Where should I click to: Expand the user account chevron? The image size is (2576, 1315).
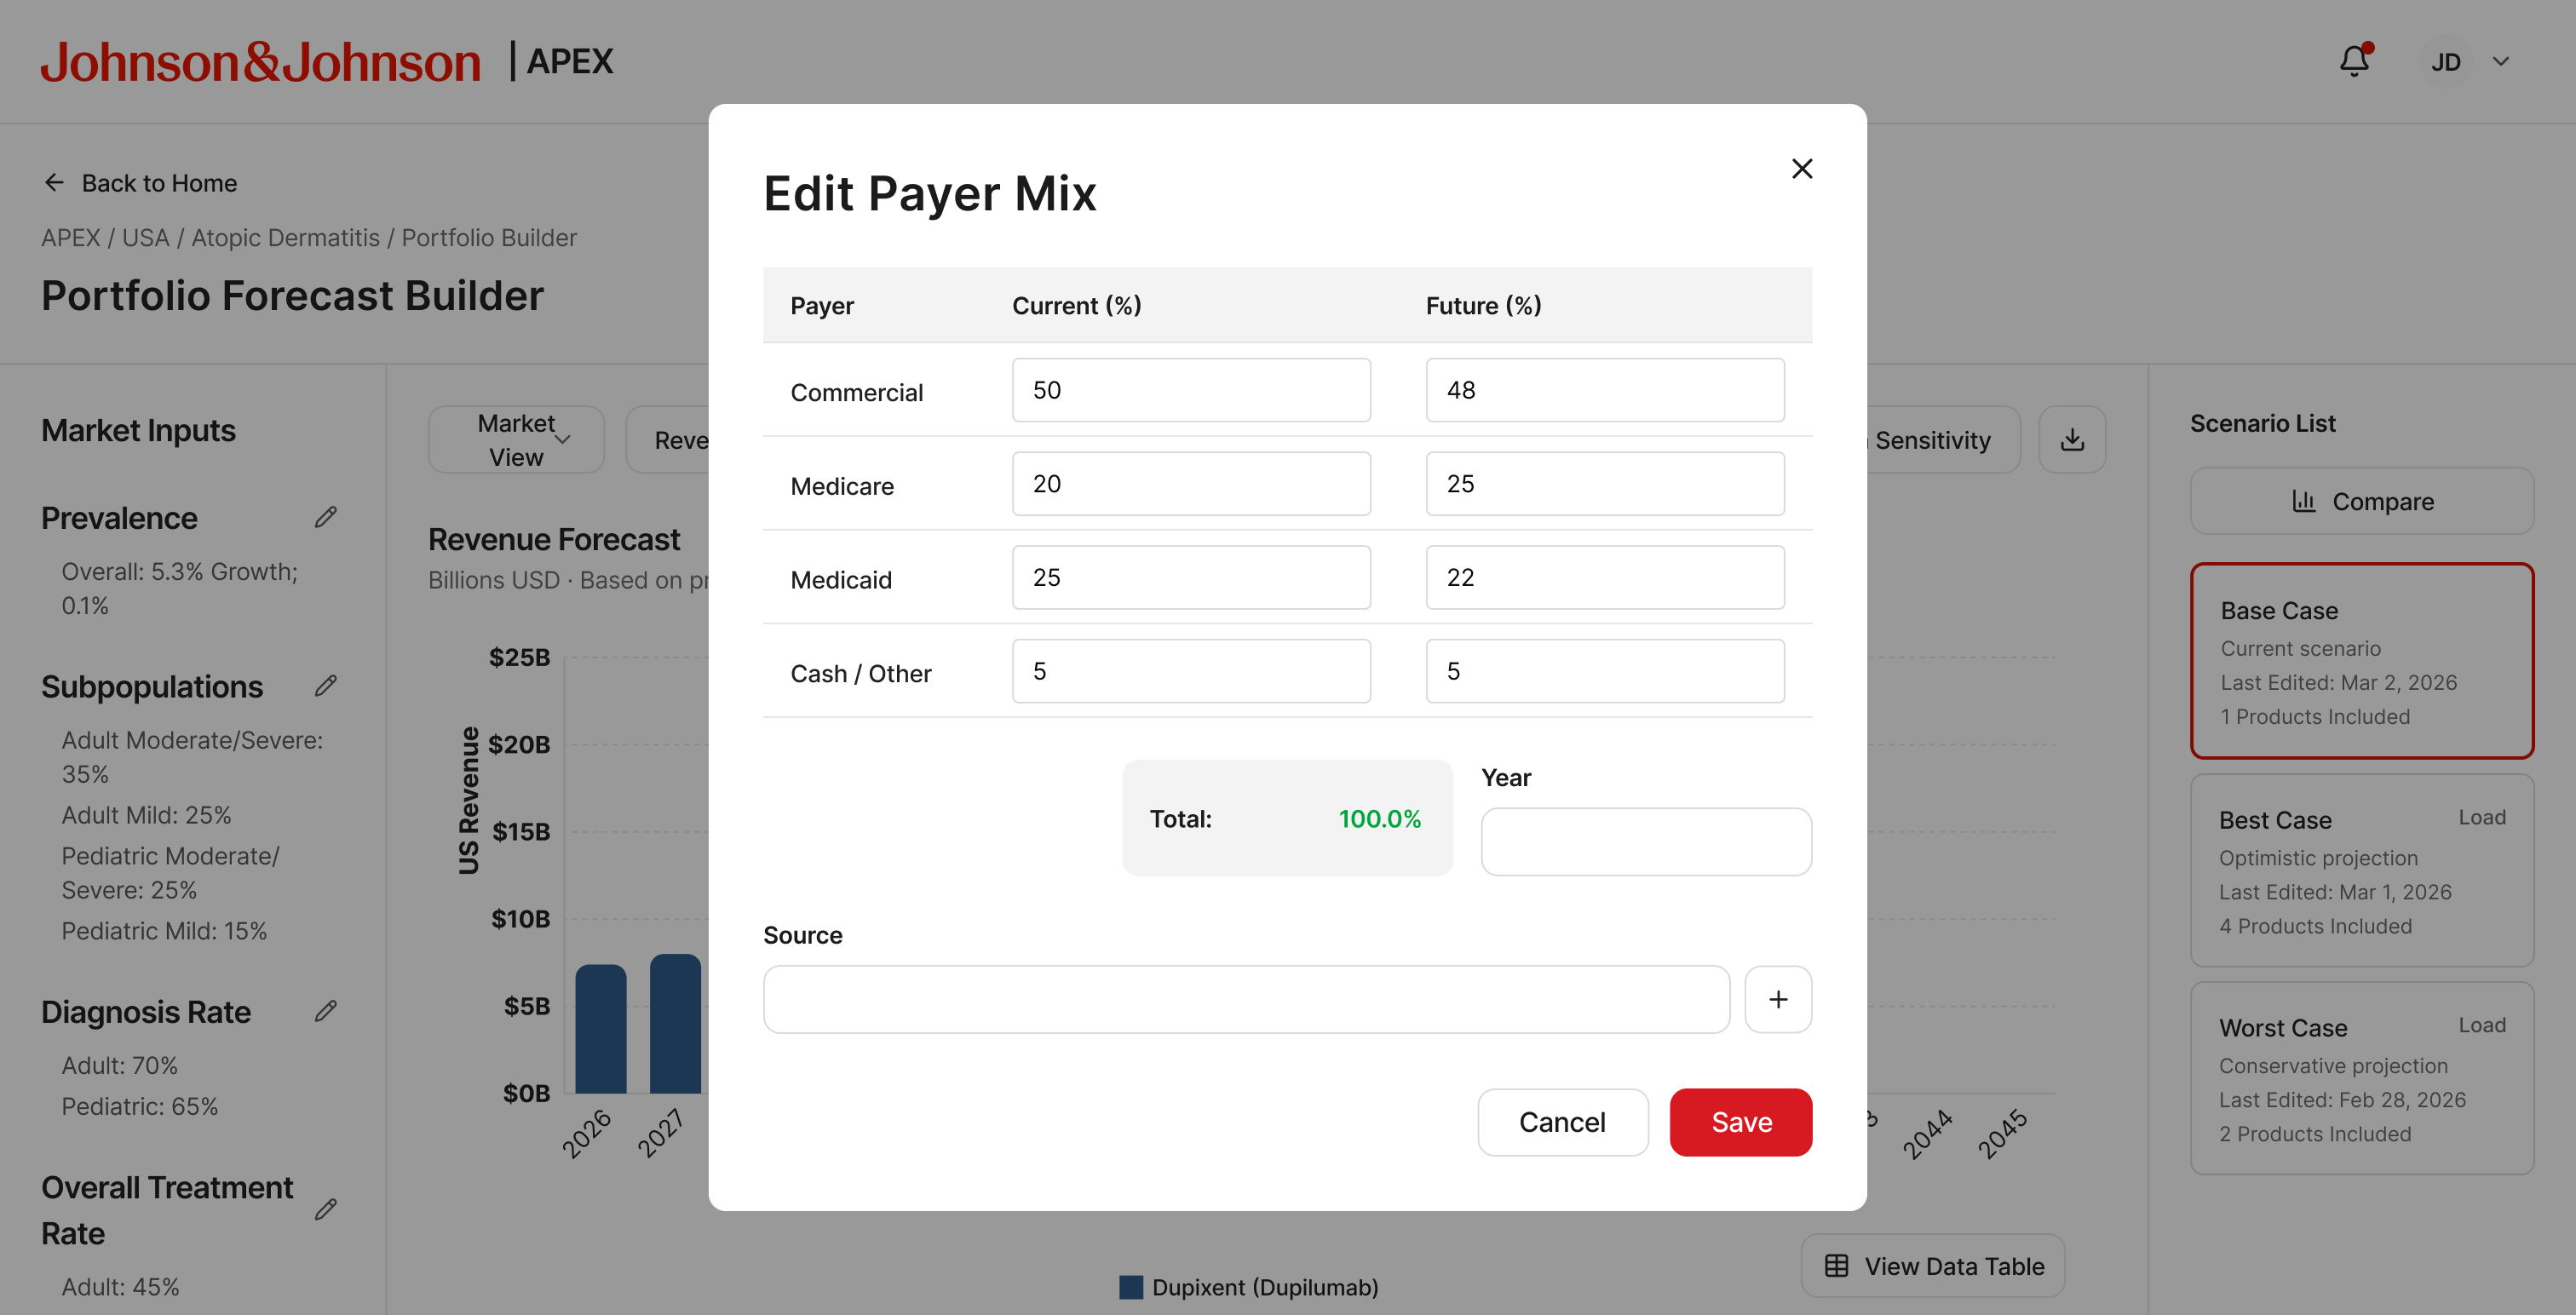pos(2501,62)
